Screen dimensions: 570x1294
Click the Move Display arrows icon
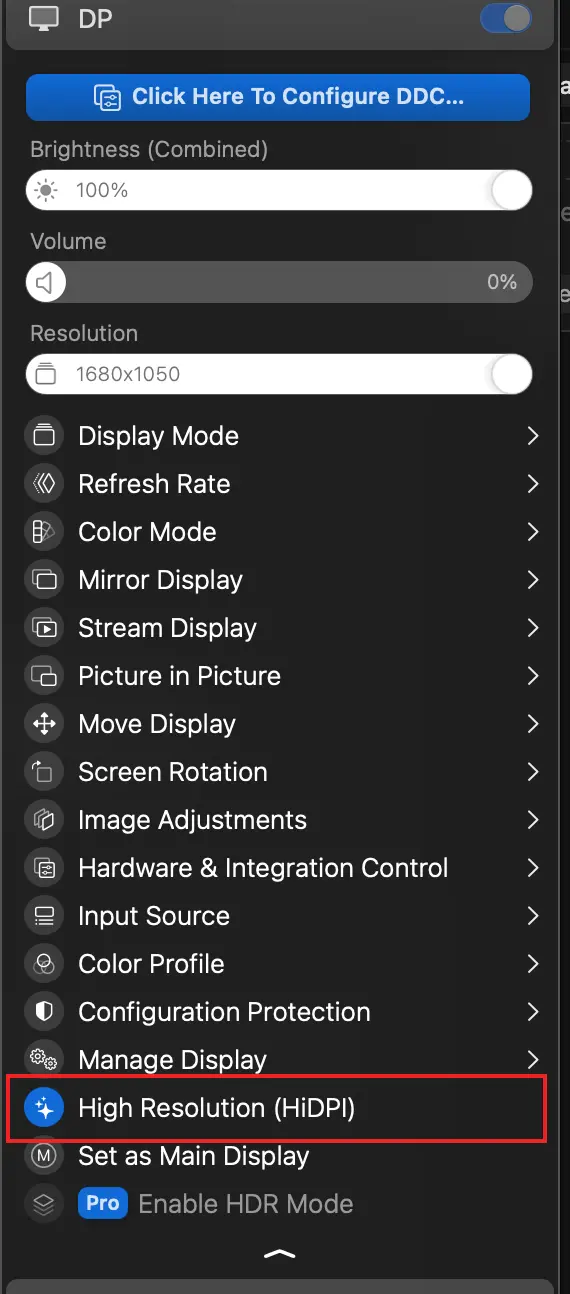pyautogui.click(x=43, y=724)
